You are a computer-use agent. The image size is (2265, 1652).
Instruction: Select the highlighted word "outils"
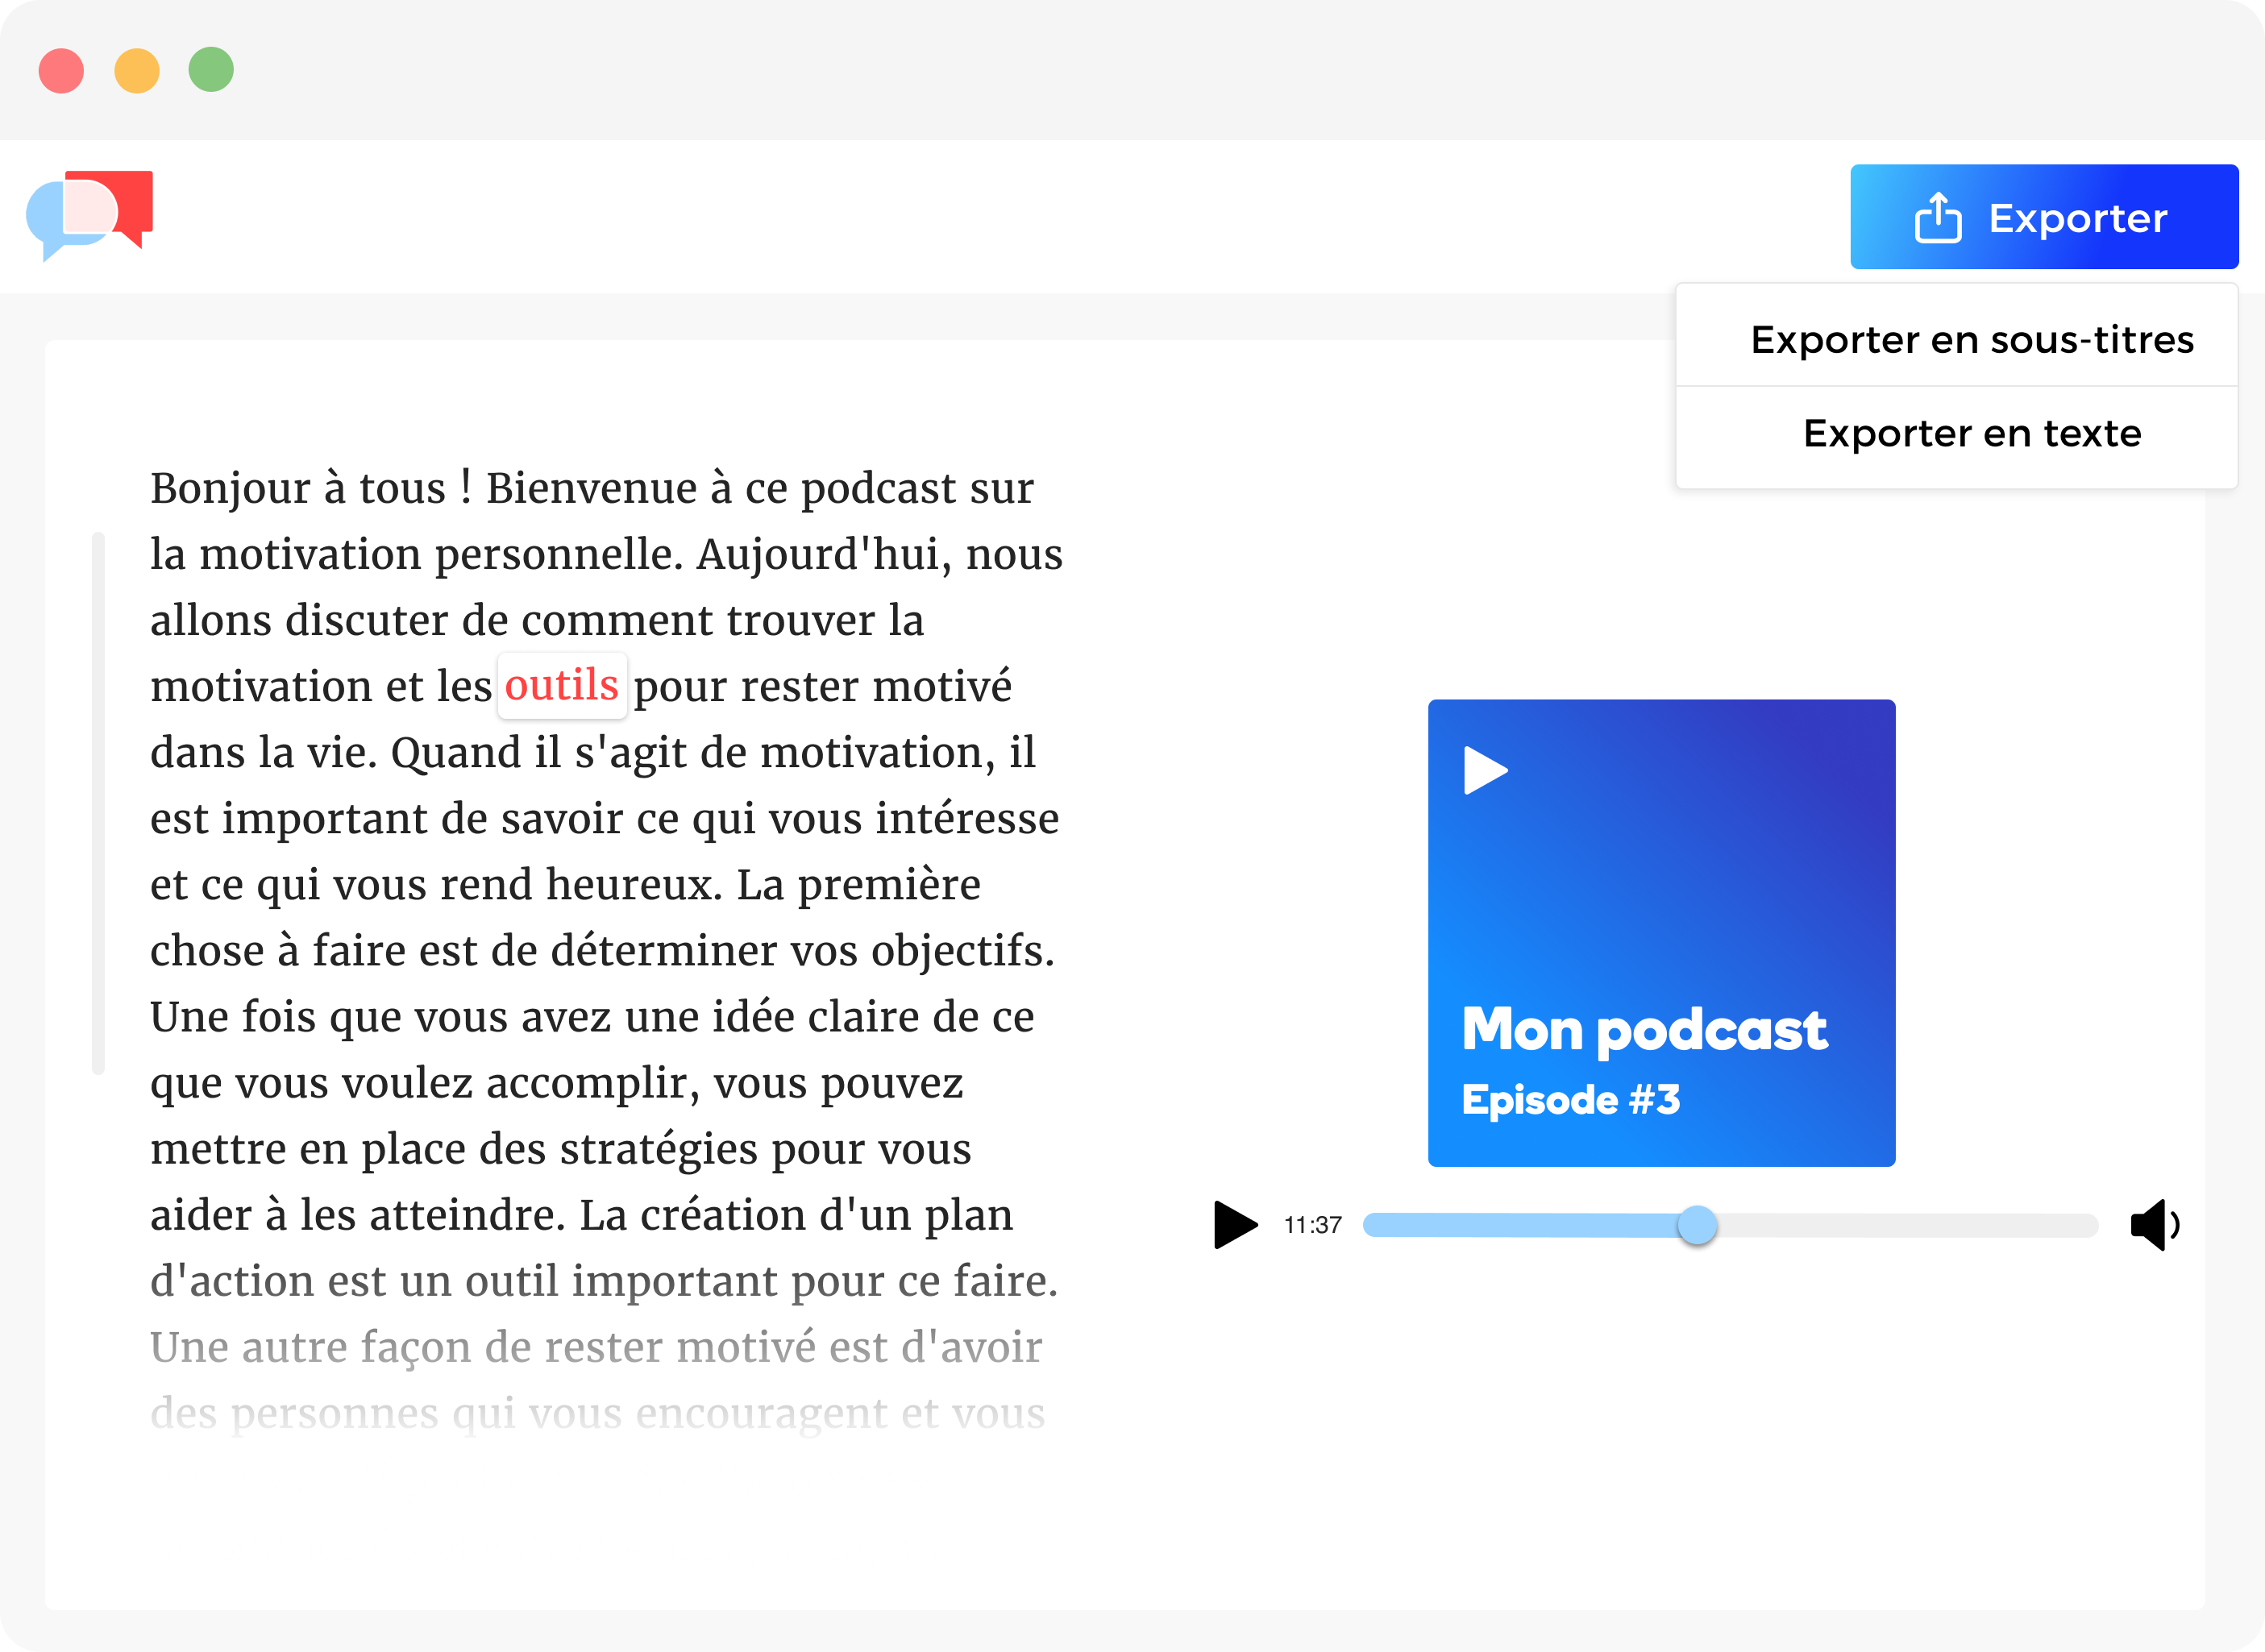(x=562, y=686)
